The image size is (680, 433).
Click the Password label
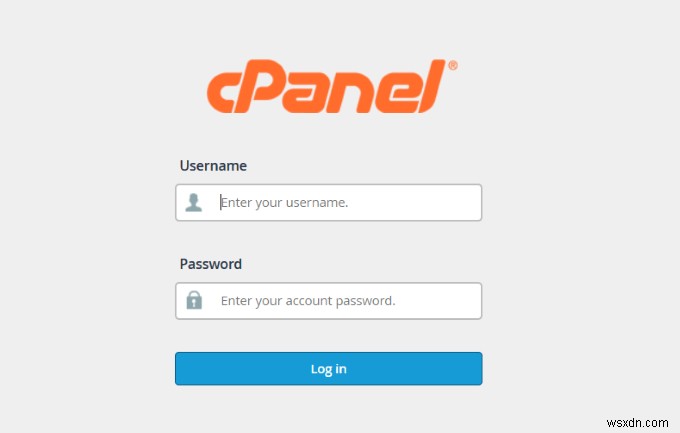point(211,264)
